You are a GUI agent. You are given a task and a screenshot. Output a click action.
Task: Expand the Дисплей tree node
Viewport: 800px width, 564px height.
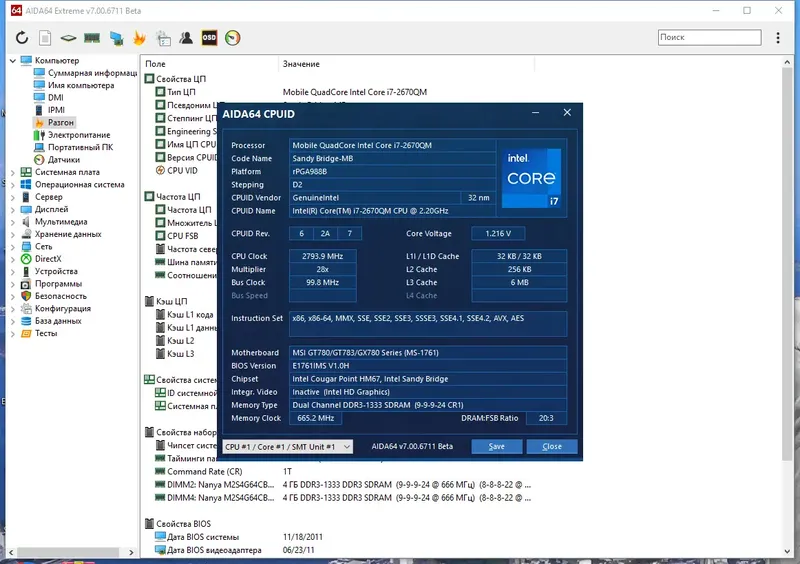pyautogui.click(x=13, y=210)
